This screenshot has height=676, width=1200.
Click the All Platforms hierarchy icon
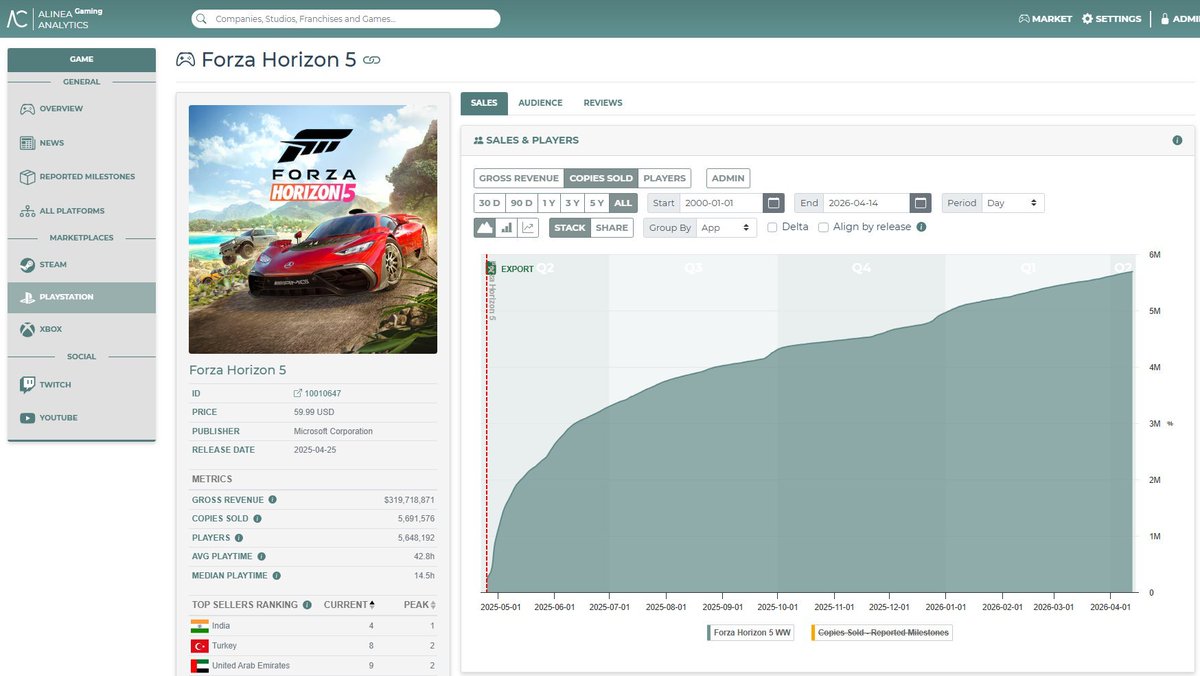pyautogui.click(x=27, y=211)
